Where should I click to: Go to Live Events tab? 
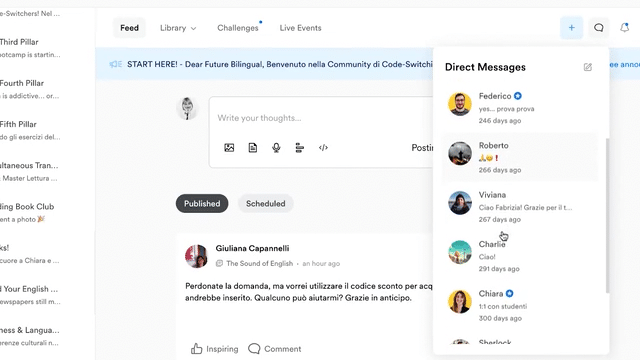coord(300,28)
